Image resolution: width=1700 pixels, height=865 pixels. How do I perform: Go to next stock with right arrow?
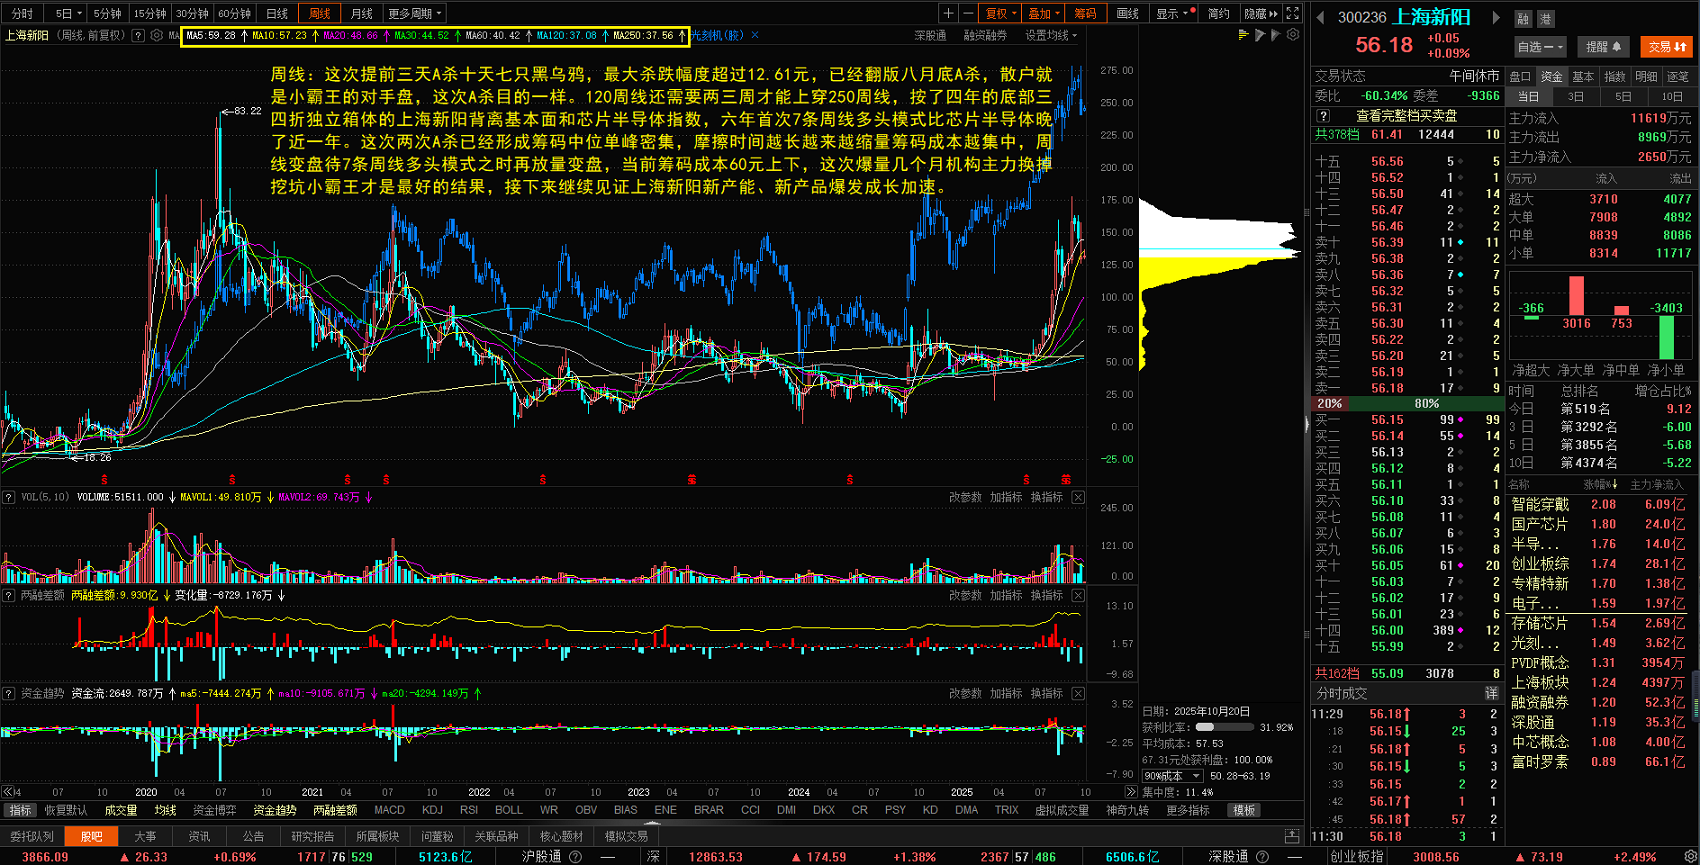coord(1496,17)
